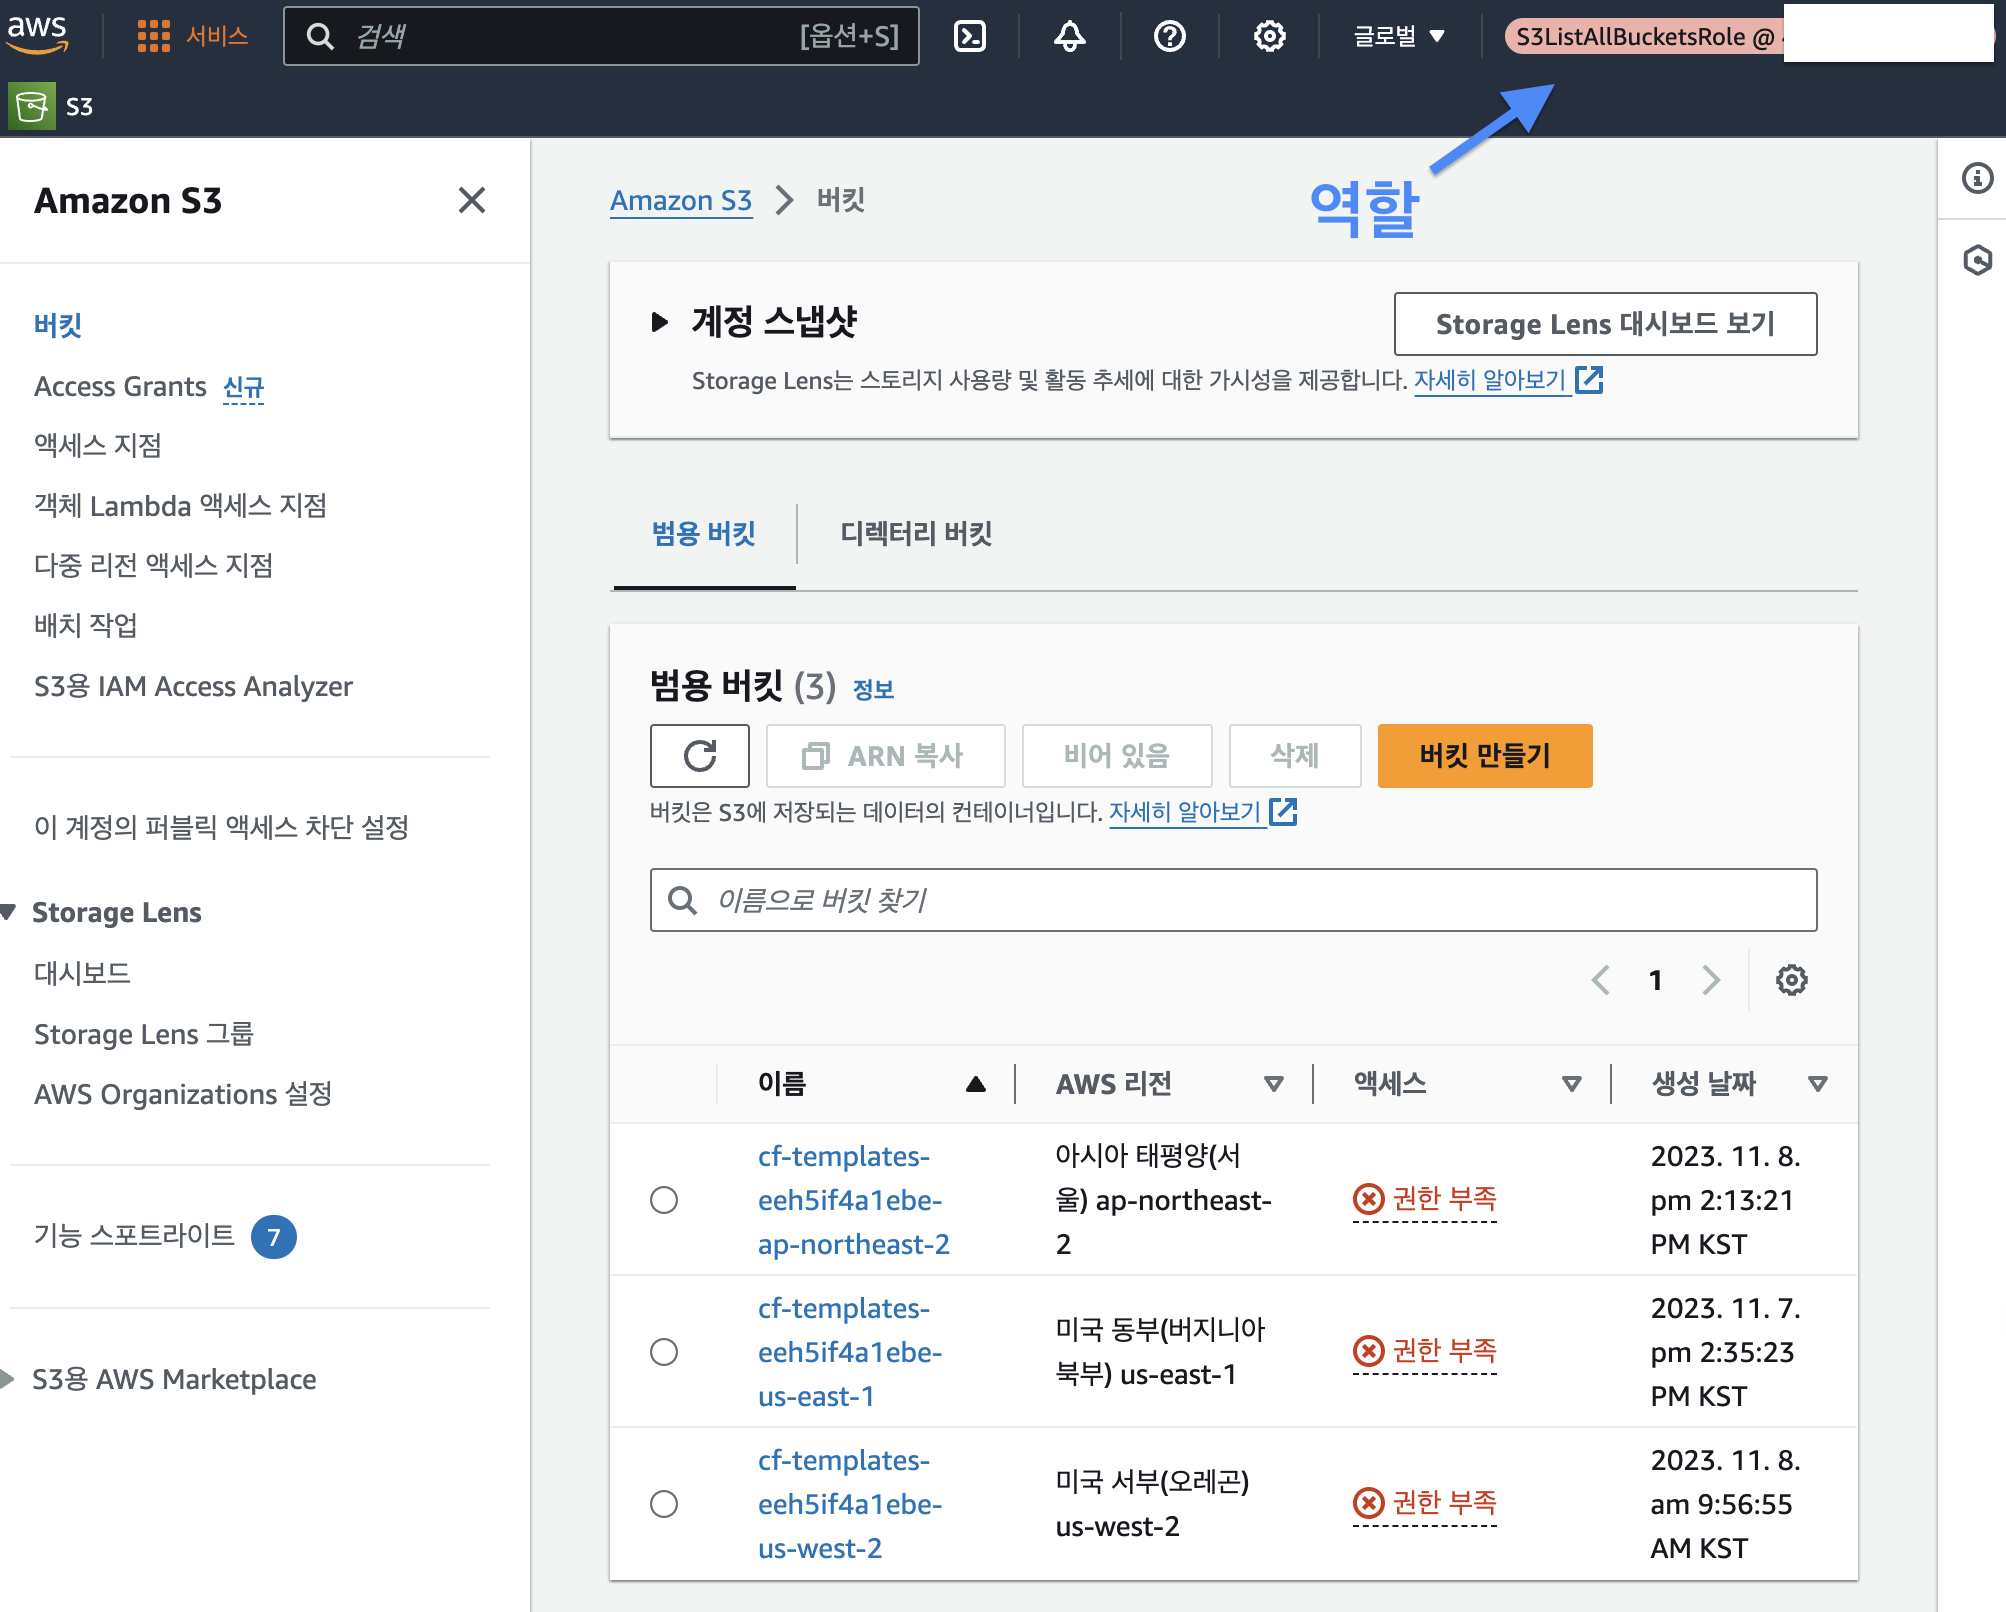This screenshot has width=2006, height=1612.
Task: Click the bucket name search field
Action: 1233,900
